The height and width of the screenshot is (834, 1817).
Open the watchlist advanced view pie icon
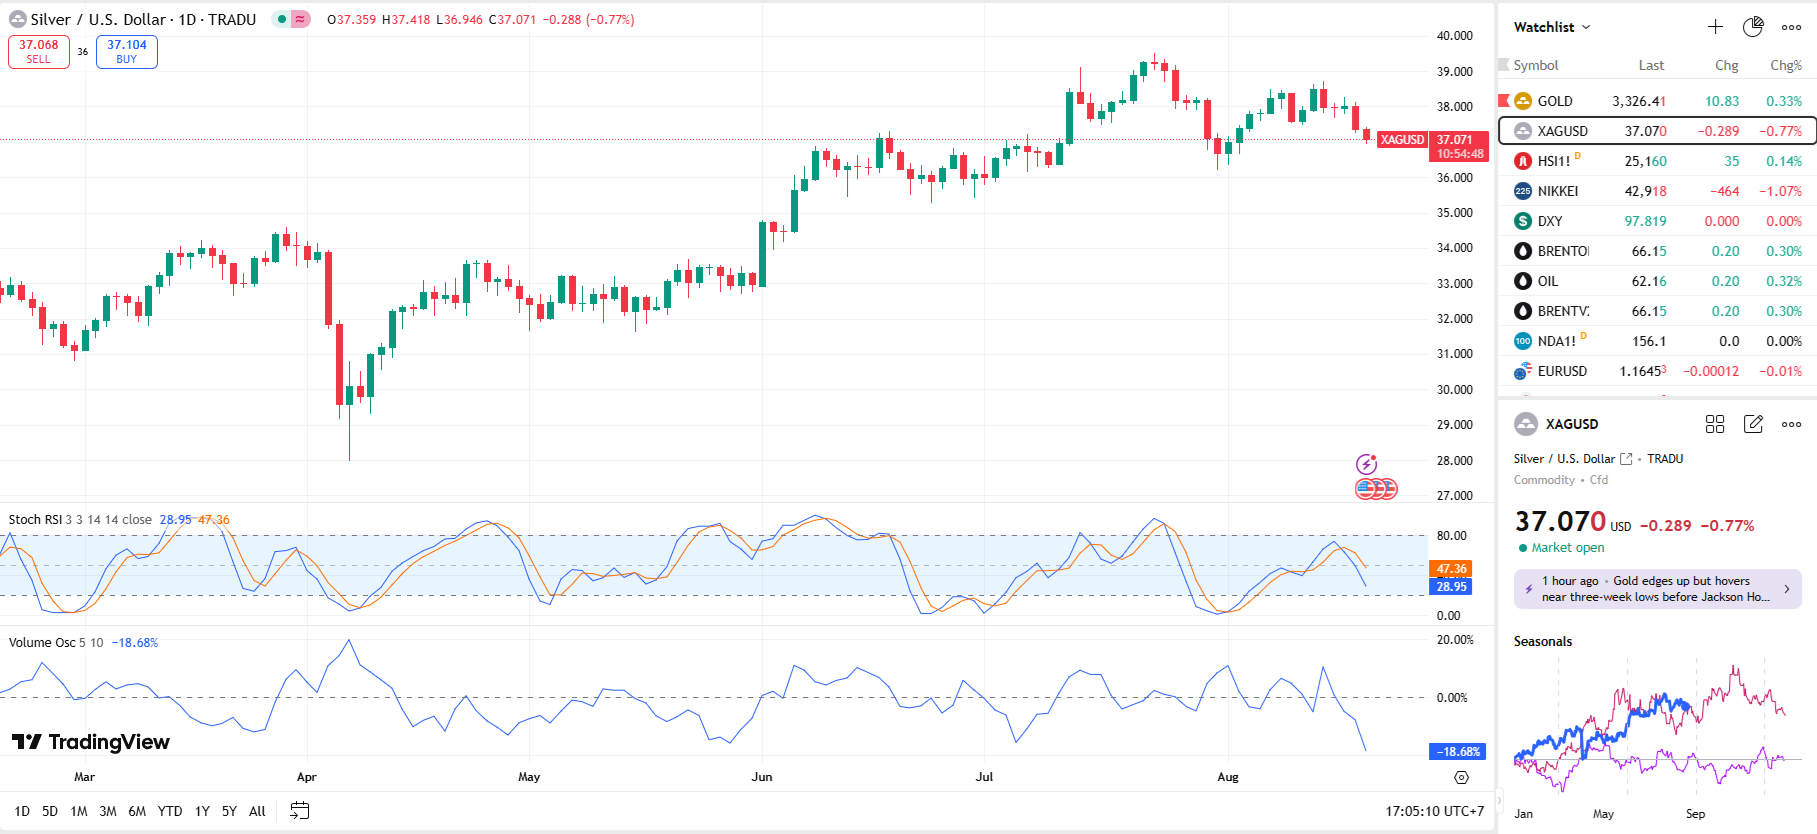(1753, 27)
